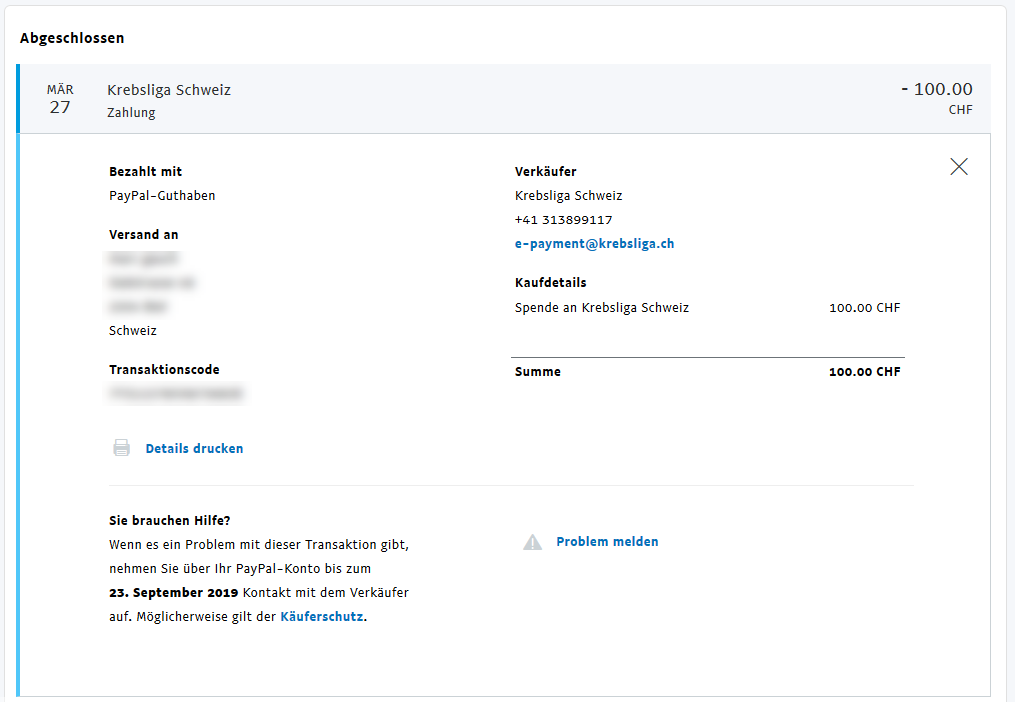Image resolution: width=1015 pixels, height=702 pixels.
Task: Select the Summe 100.00 CHF amount
Action: coord(864,372)
